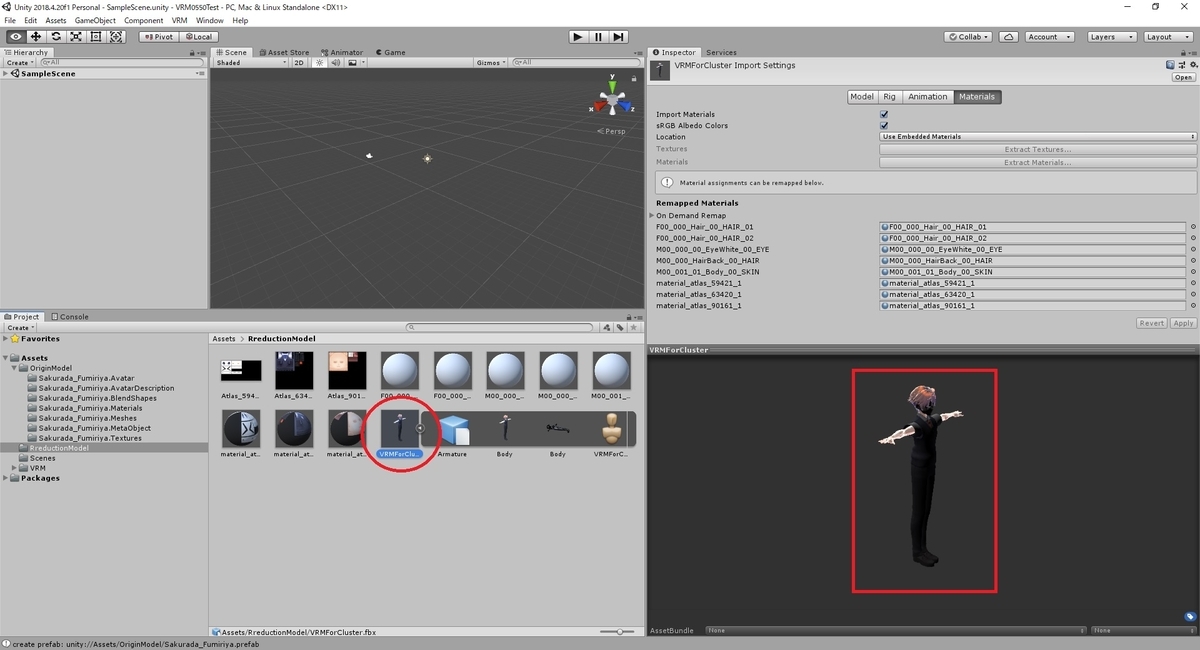This screenshot has height=650, width=1200.
Task: Open the File menu
Action: [11, 20]
